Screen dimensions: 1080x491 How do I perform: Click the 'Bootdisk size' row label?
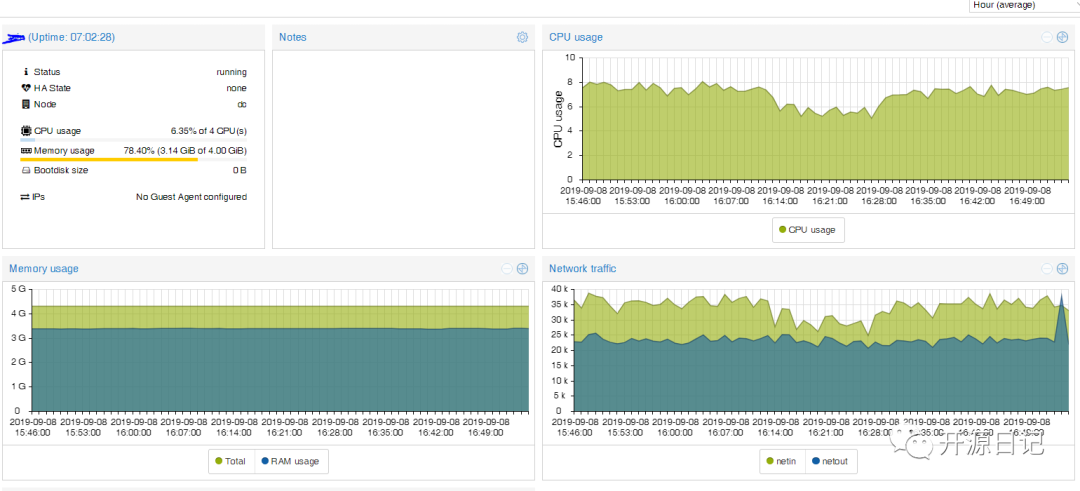pyautogui.click(x=61, y=170)
